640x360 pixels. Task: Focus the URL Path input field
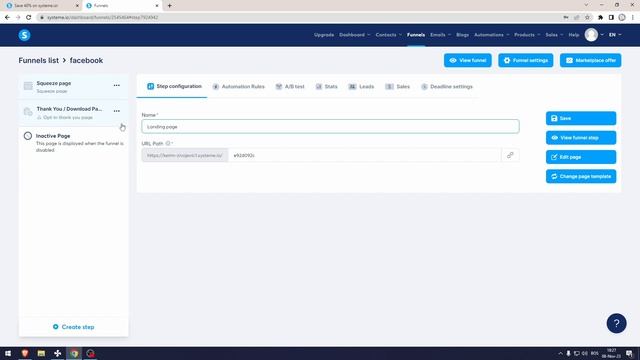364,156
